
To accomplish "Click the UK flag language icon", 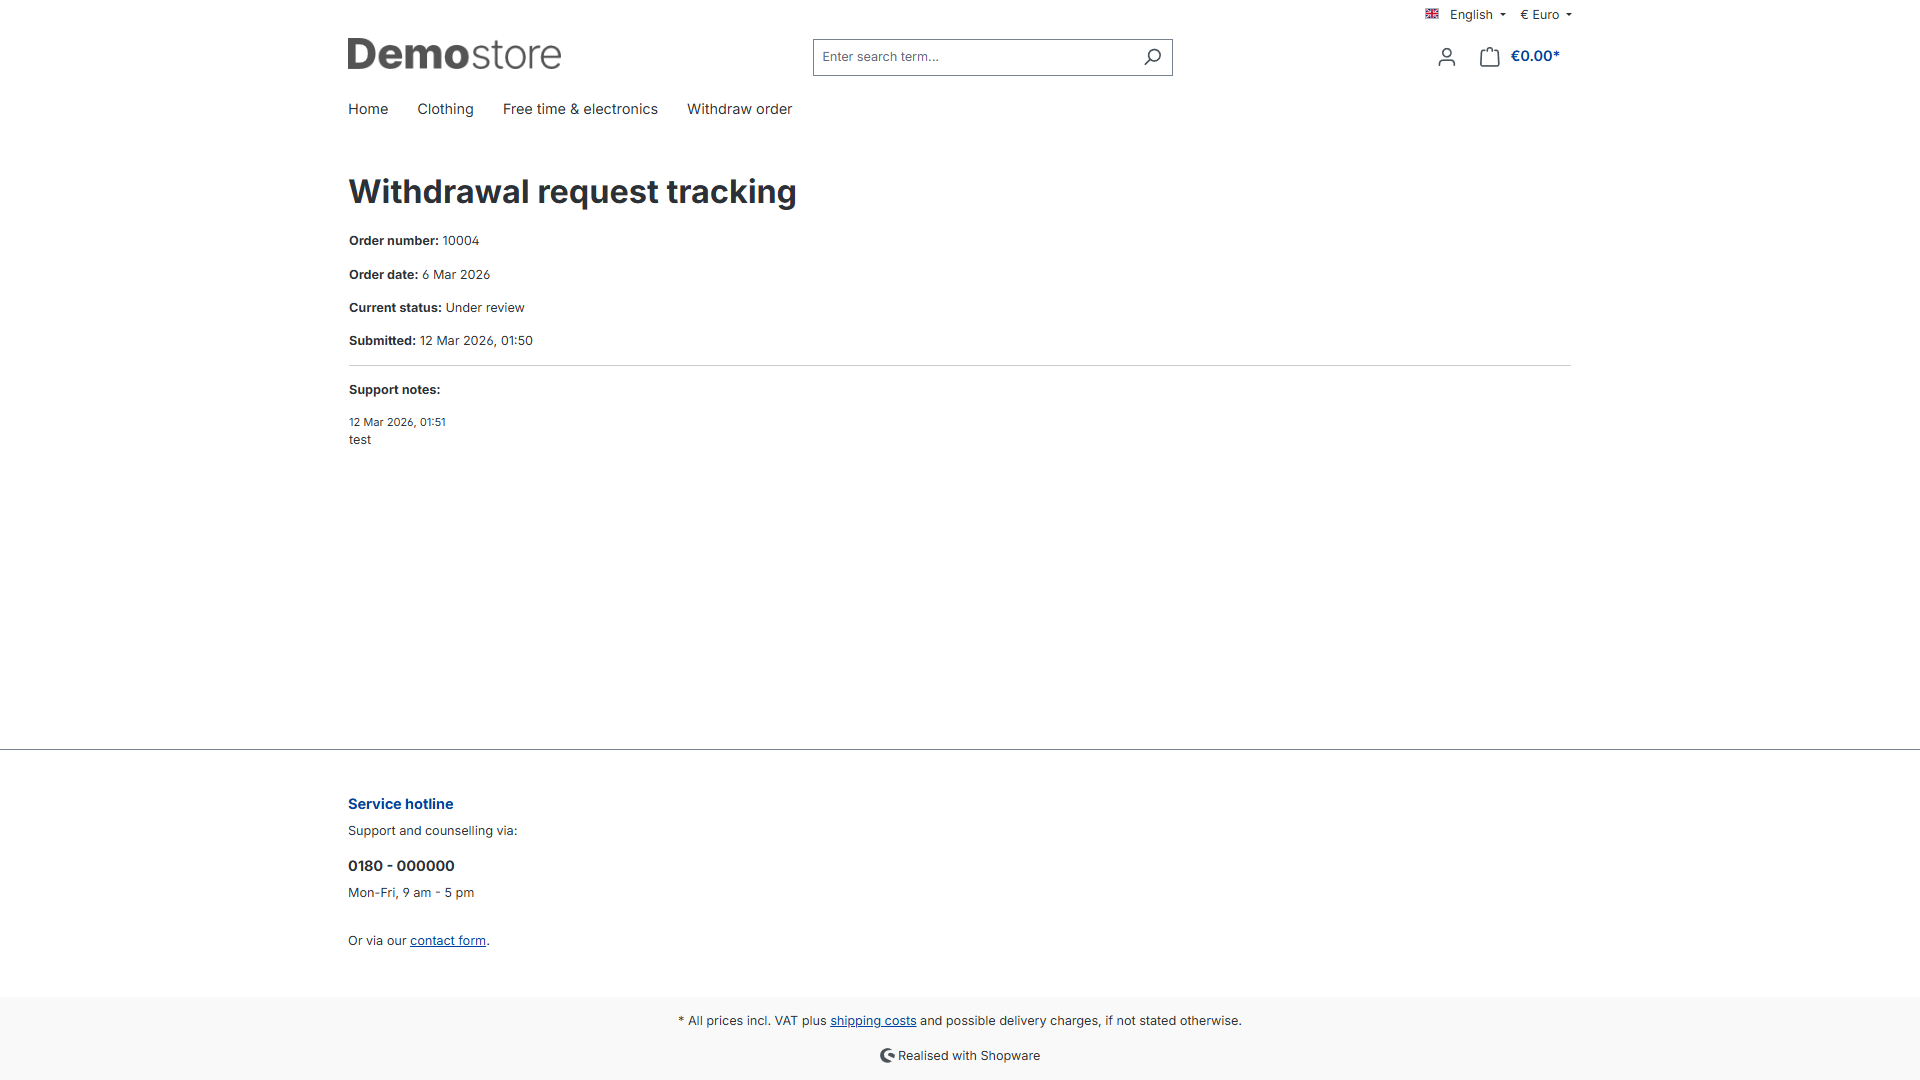I will click(1432, 14).
